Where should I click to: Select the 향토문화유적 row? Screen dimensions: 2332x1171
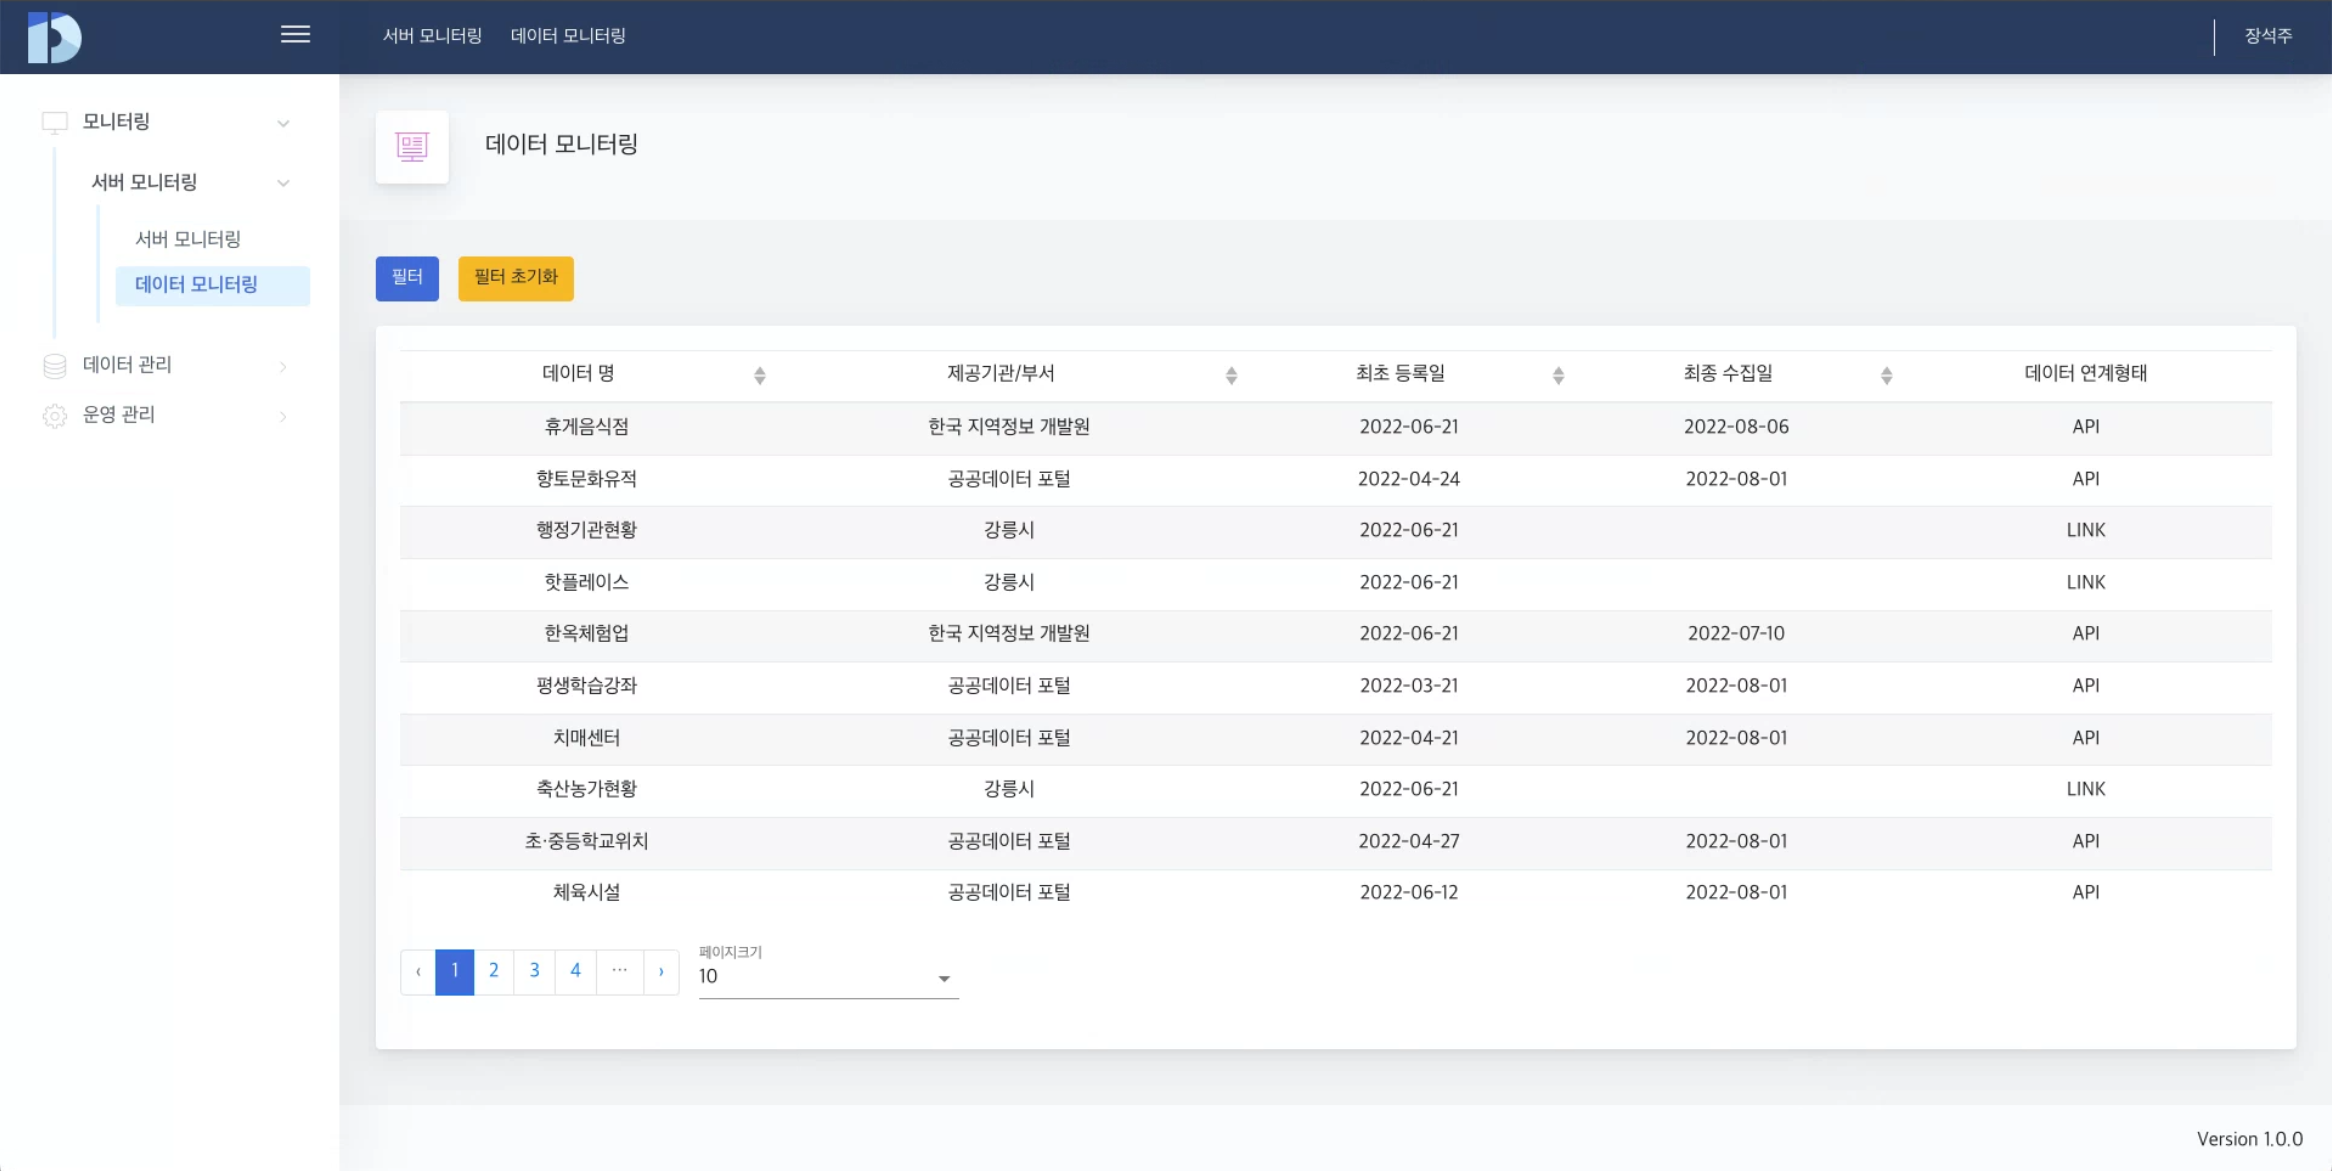(1336, 480)
